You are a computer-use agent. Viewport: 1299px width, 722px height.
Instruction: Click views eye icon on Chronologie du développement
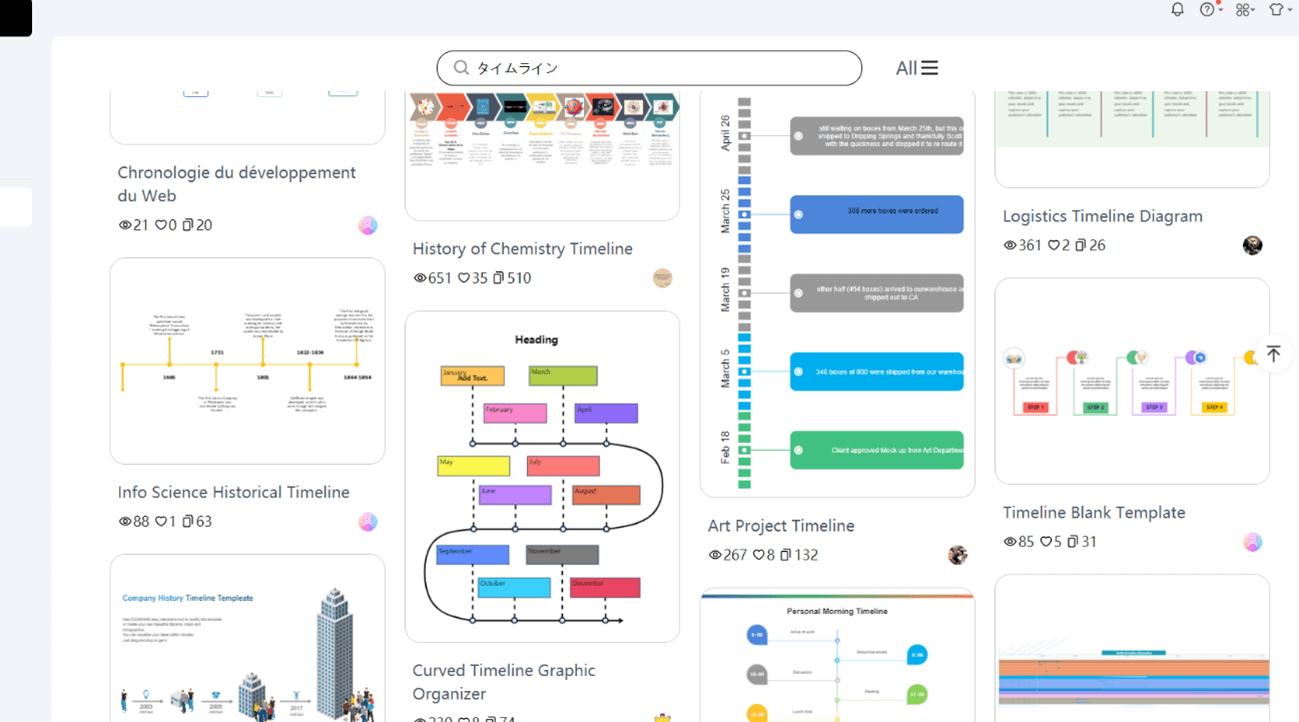tap(125, 225)
